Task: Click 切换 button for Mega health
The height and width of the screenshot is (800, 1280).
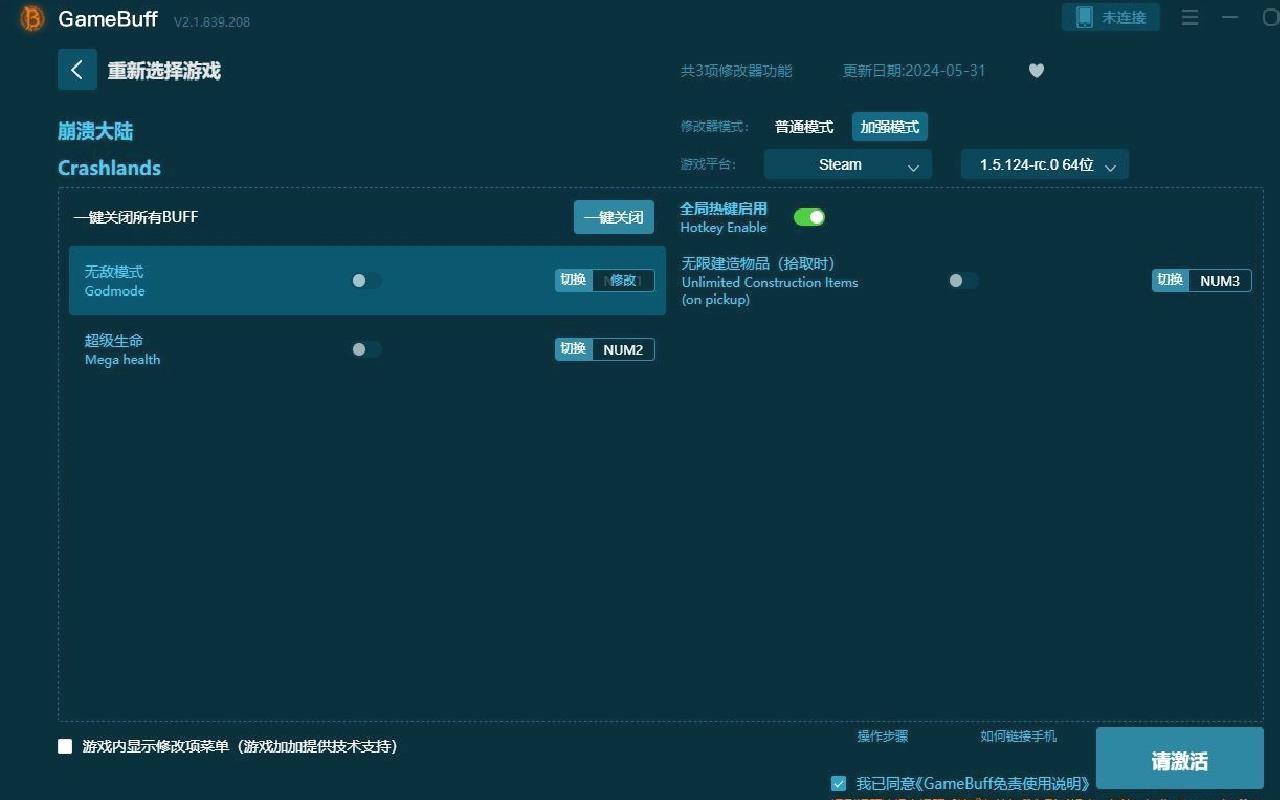Action: click(x=574, y=349)
